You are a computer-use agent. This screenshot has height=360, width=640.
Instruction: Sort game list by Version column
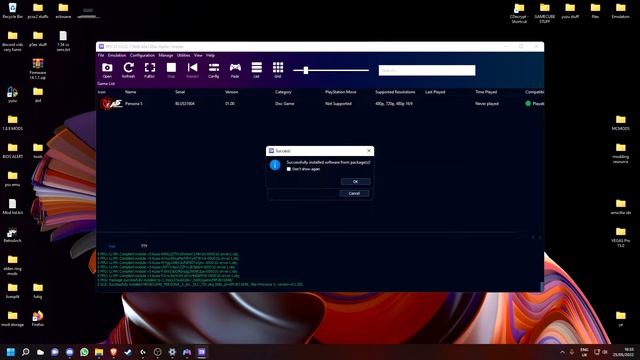[231, 92]
